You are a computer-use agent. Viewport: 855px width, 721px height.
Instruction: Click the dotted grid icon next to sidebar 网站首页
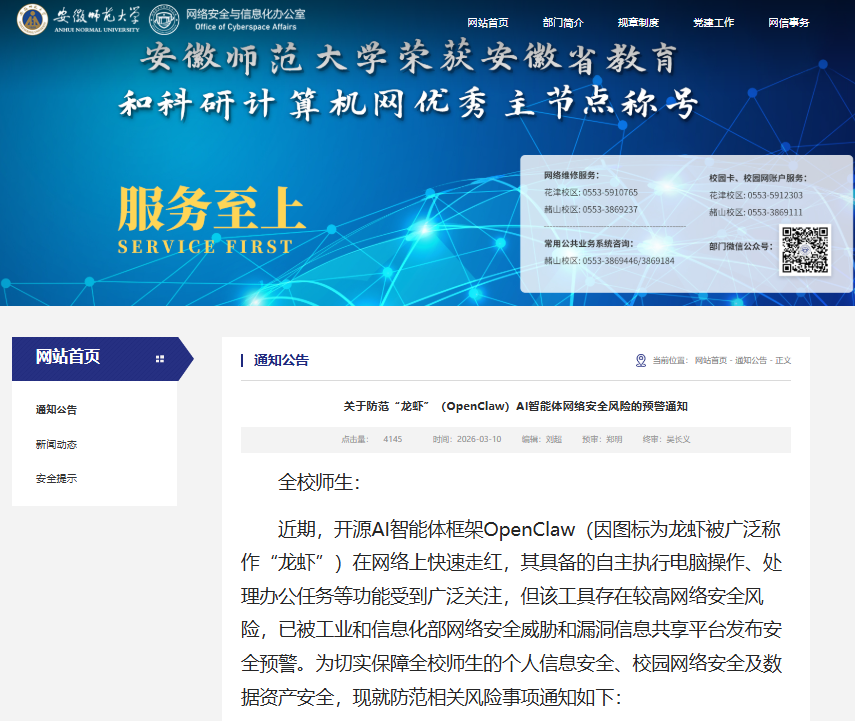click(x=157, y=360)
